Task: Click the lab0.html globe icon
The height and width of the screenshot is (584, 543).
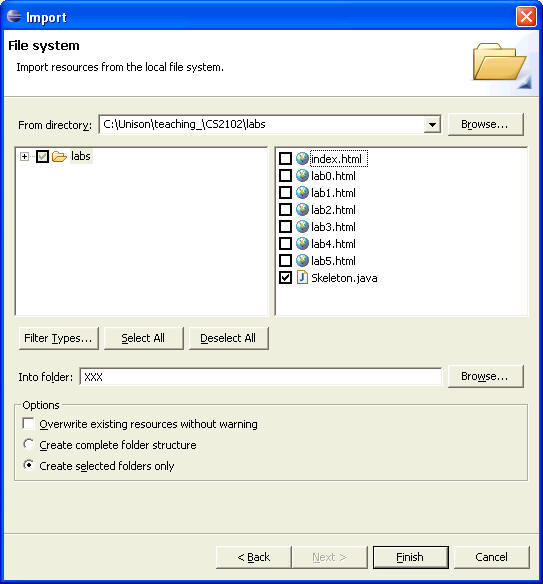Action: pos(302,175)
